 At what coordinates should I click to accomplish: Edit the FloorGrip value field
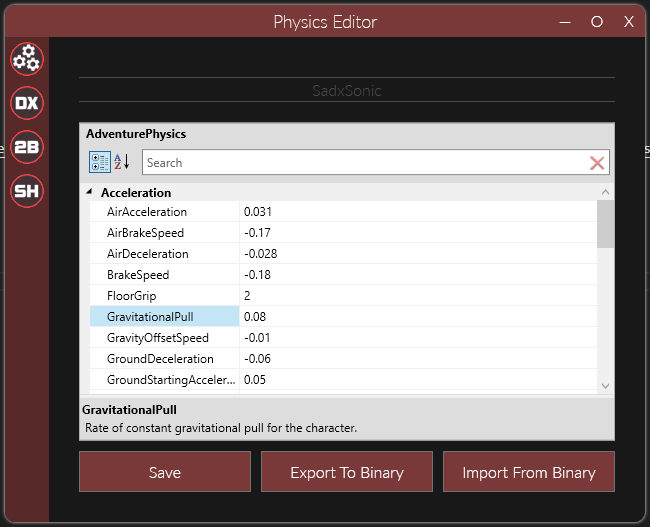click(415, 296)
